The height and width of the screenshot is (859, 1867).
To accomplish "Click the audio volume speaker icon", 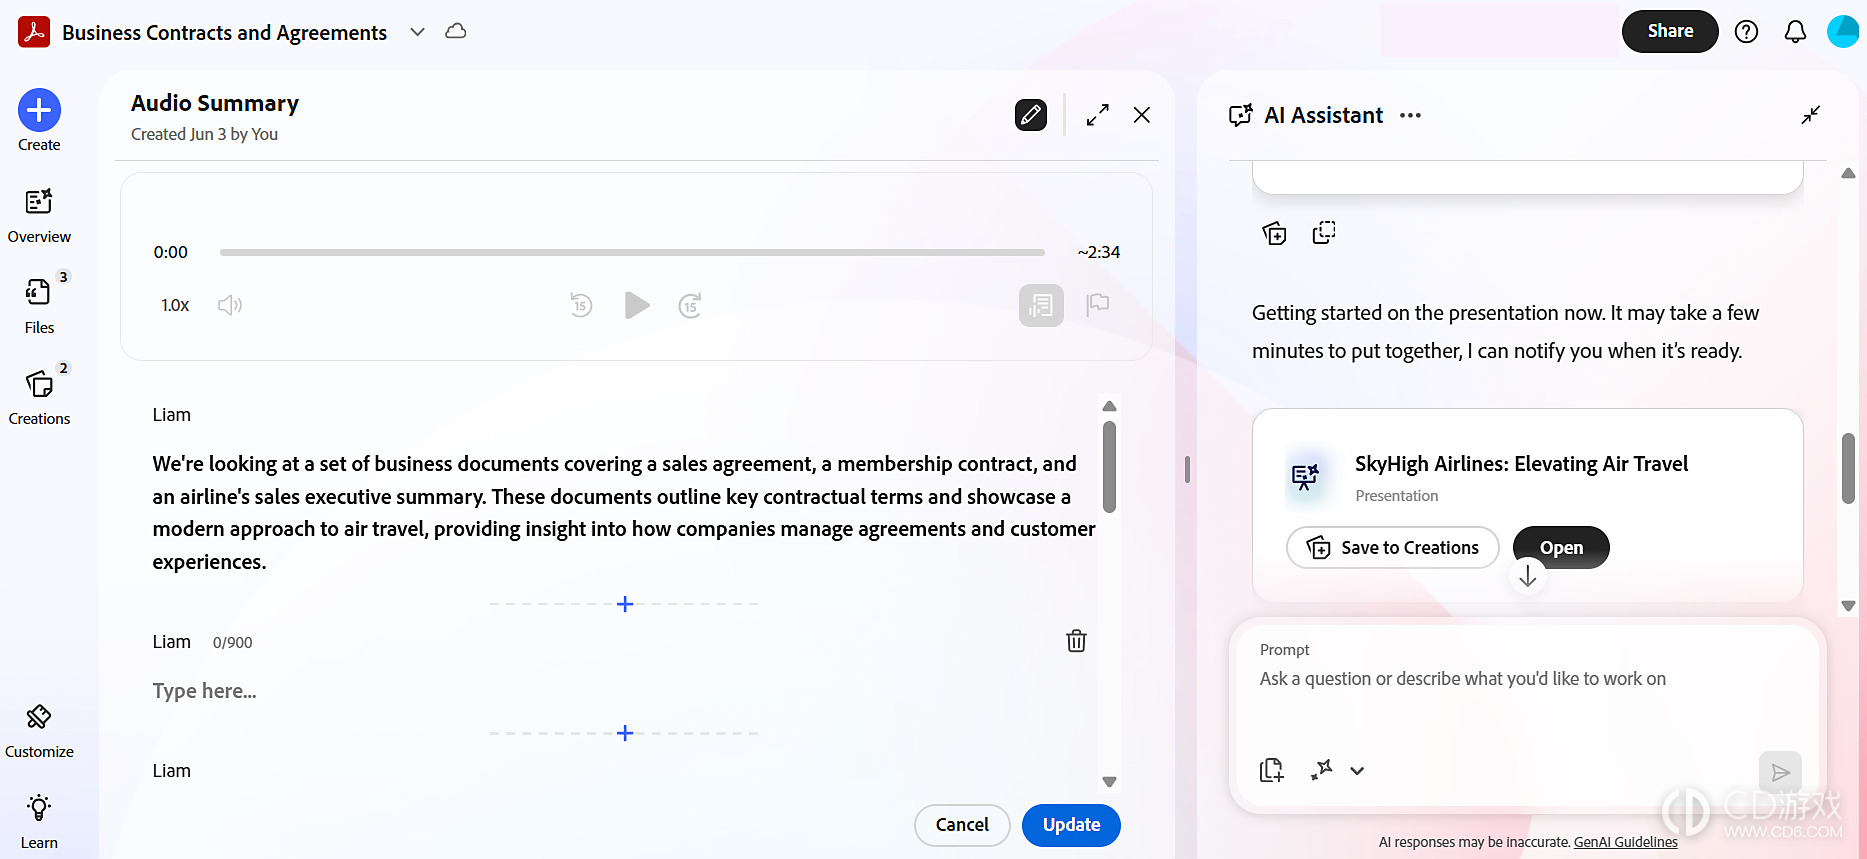I will [230, 305].
